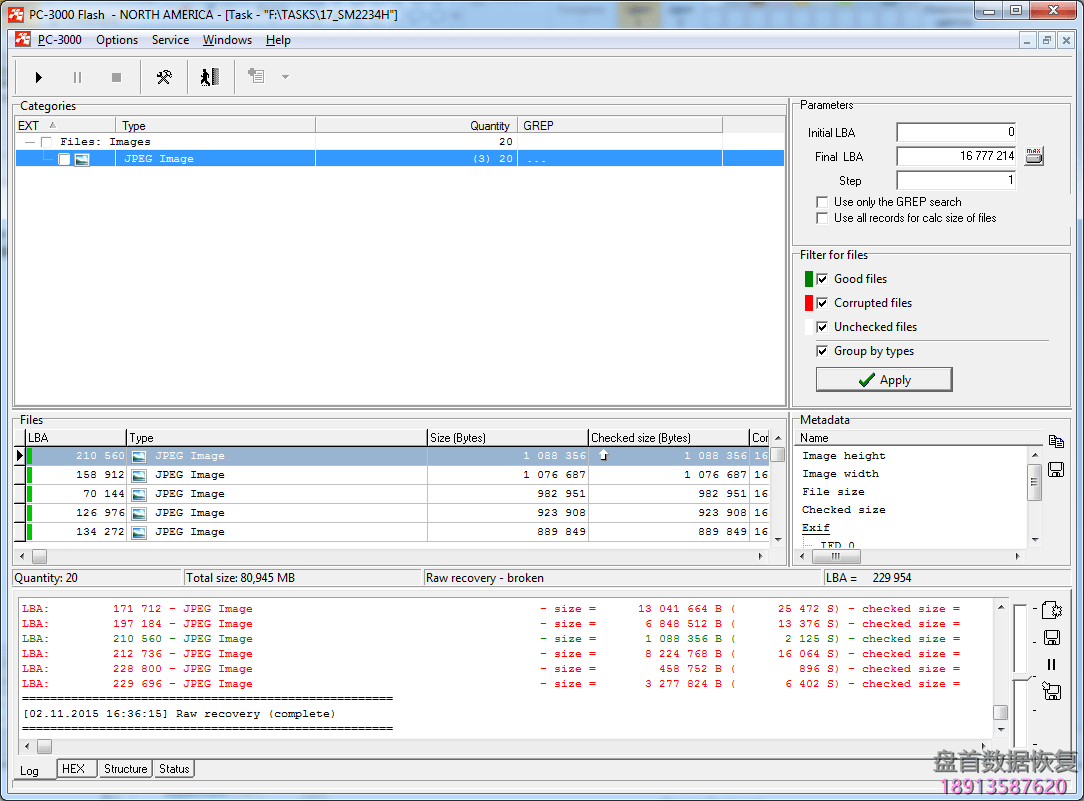Click the exit task (running man) icon
This screenshot has width=1084, height=801.
(x=209, y=77)
